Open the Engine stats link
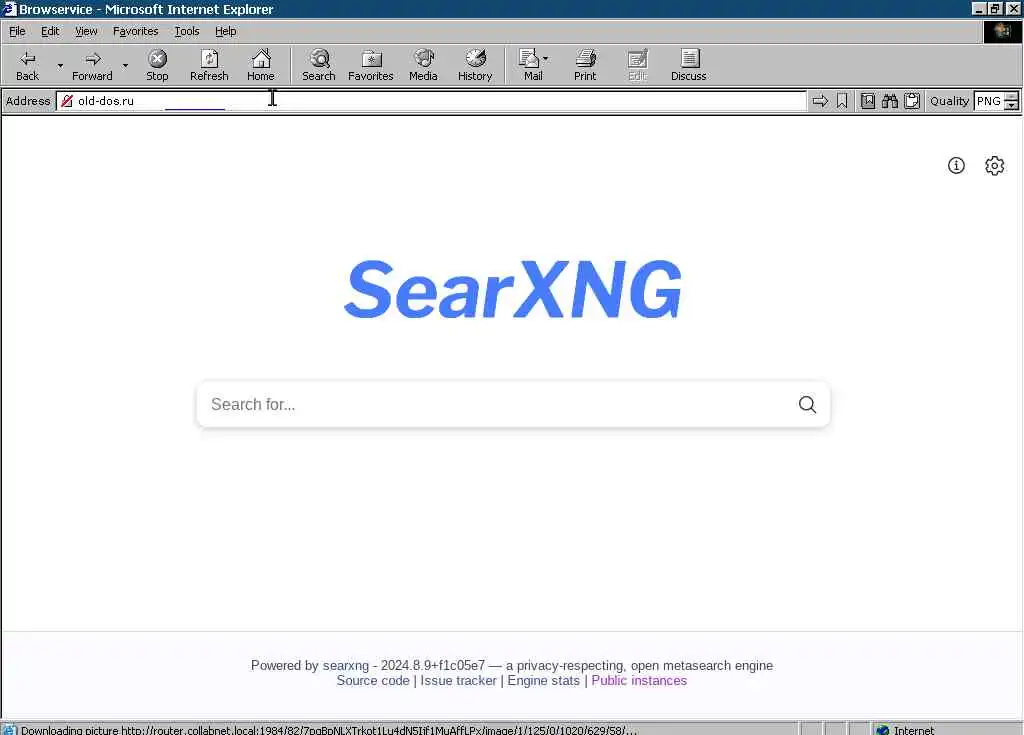This screenshot has height=735, width=1024. coord(543,680)
